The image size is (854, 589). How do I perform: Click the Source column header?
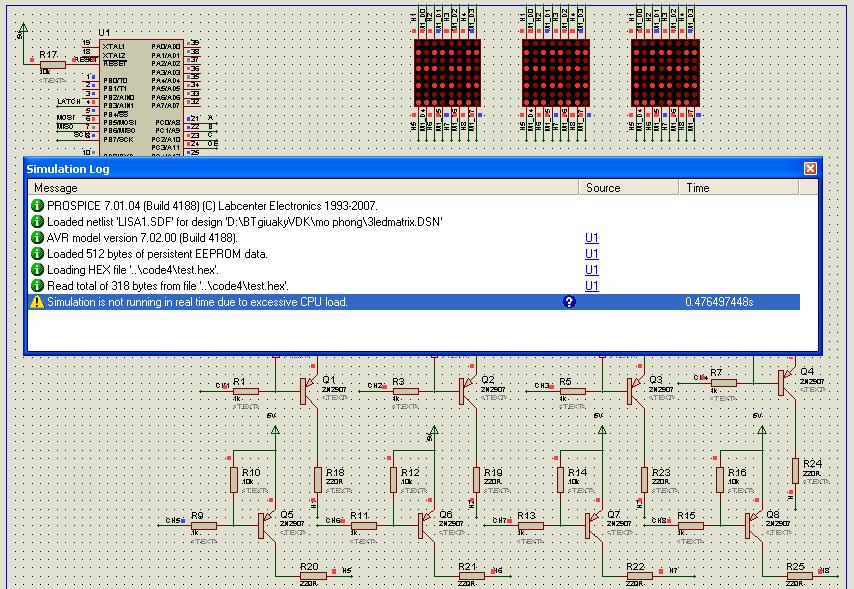click(629, 188)
